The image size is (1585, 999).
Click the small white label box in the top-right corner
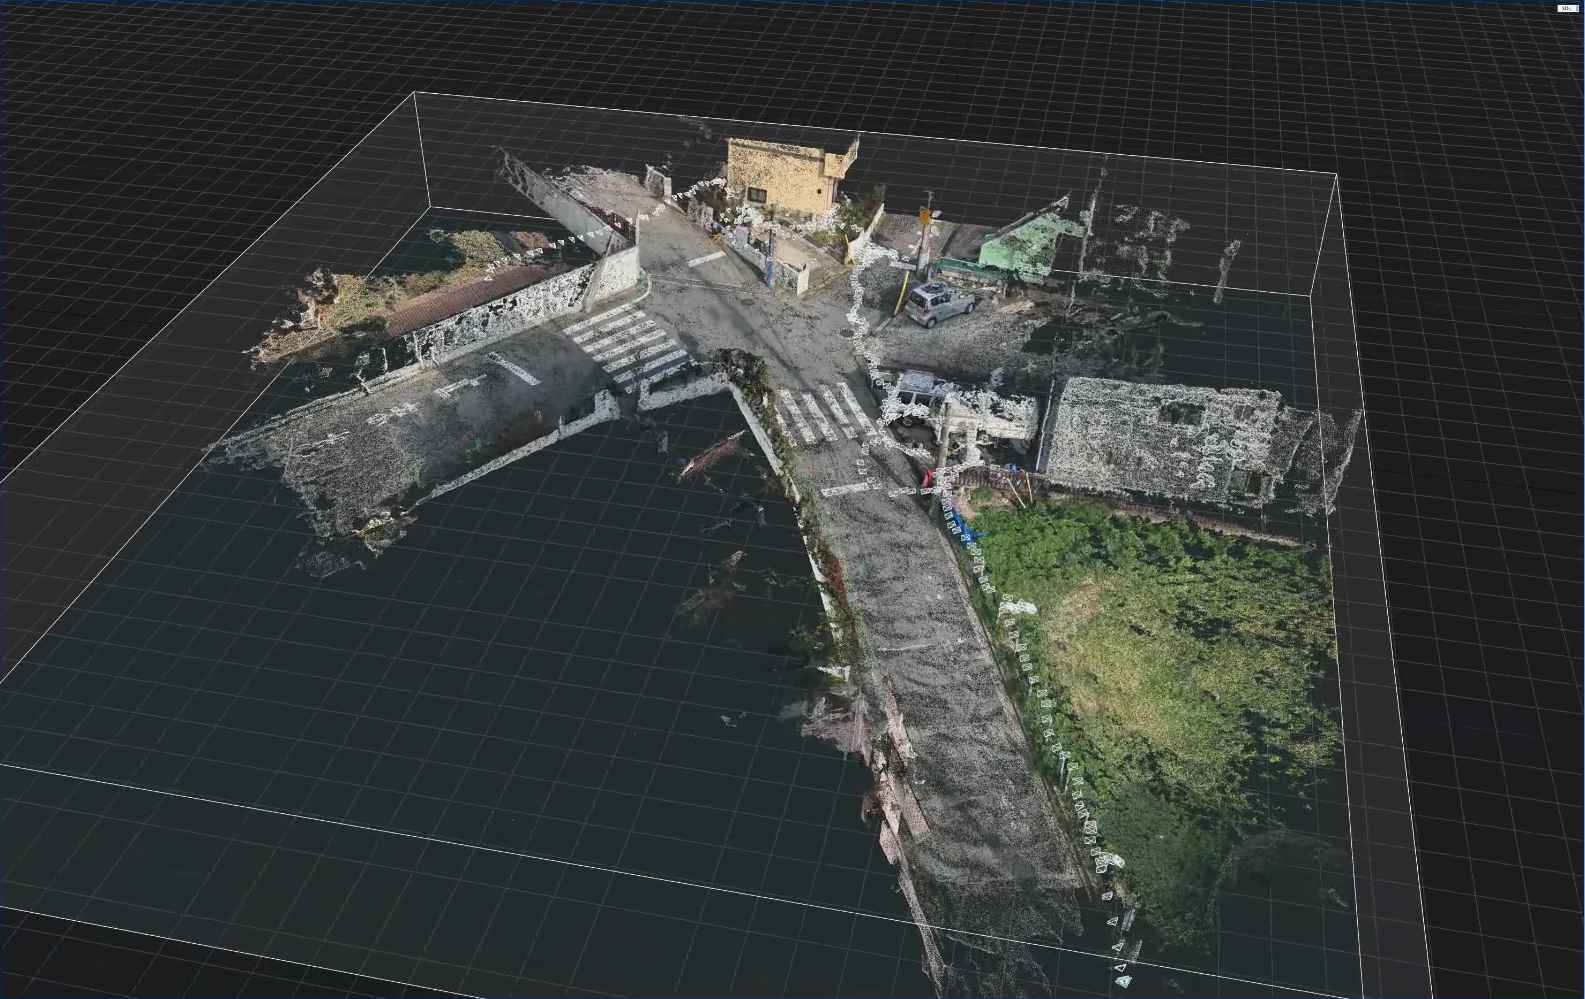point(1566,8)
